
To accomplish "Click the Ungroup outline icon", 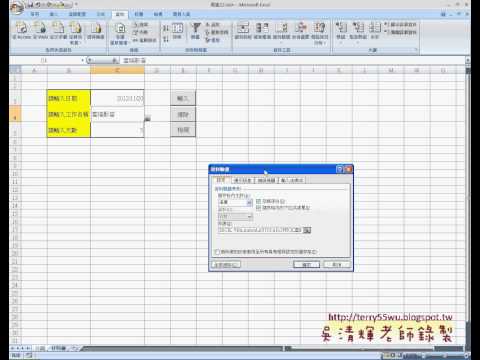I will (x=358, y=31).
